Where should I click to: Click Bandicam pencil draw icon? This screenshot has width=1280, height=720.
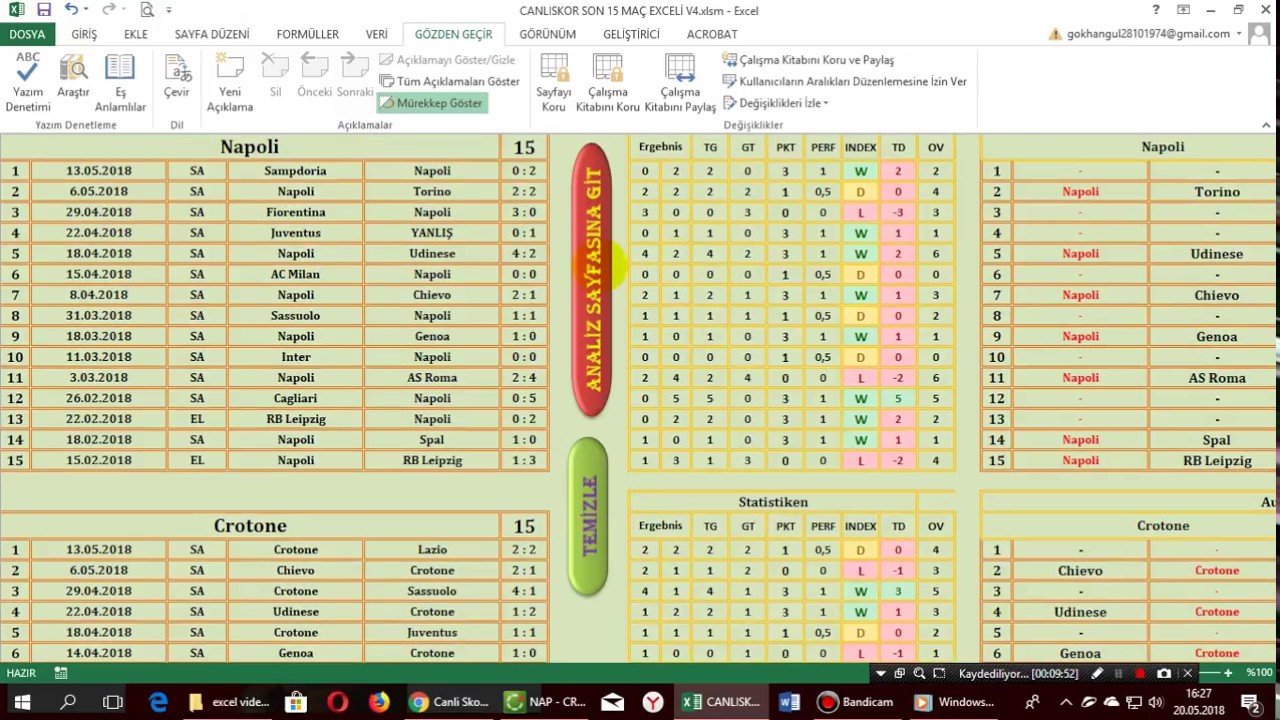pos(1097,674)
